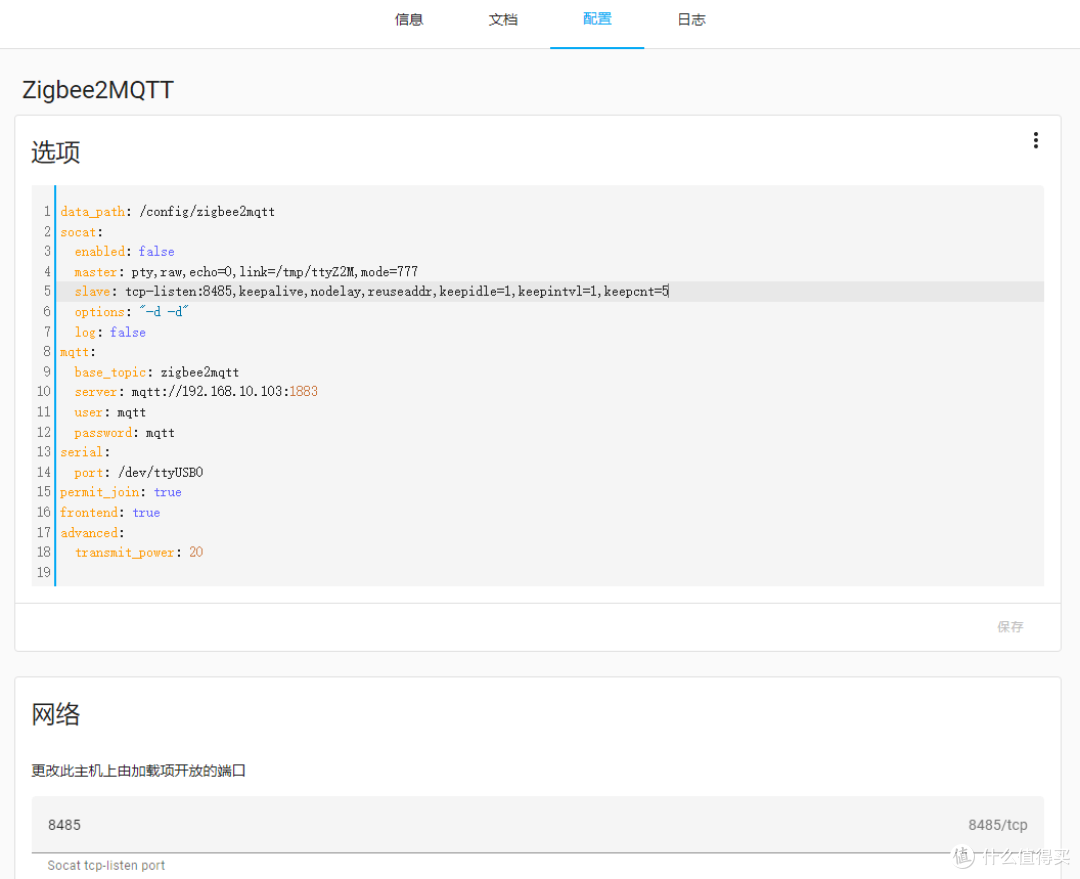Click line number 19 in editor gutter
Screen dimensions: 1080x879
(43, 572)
